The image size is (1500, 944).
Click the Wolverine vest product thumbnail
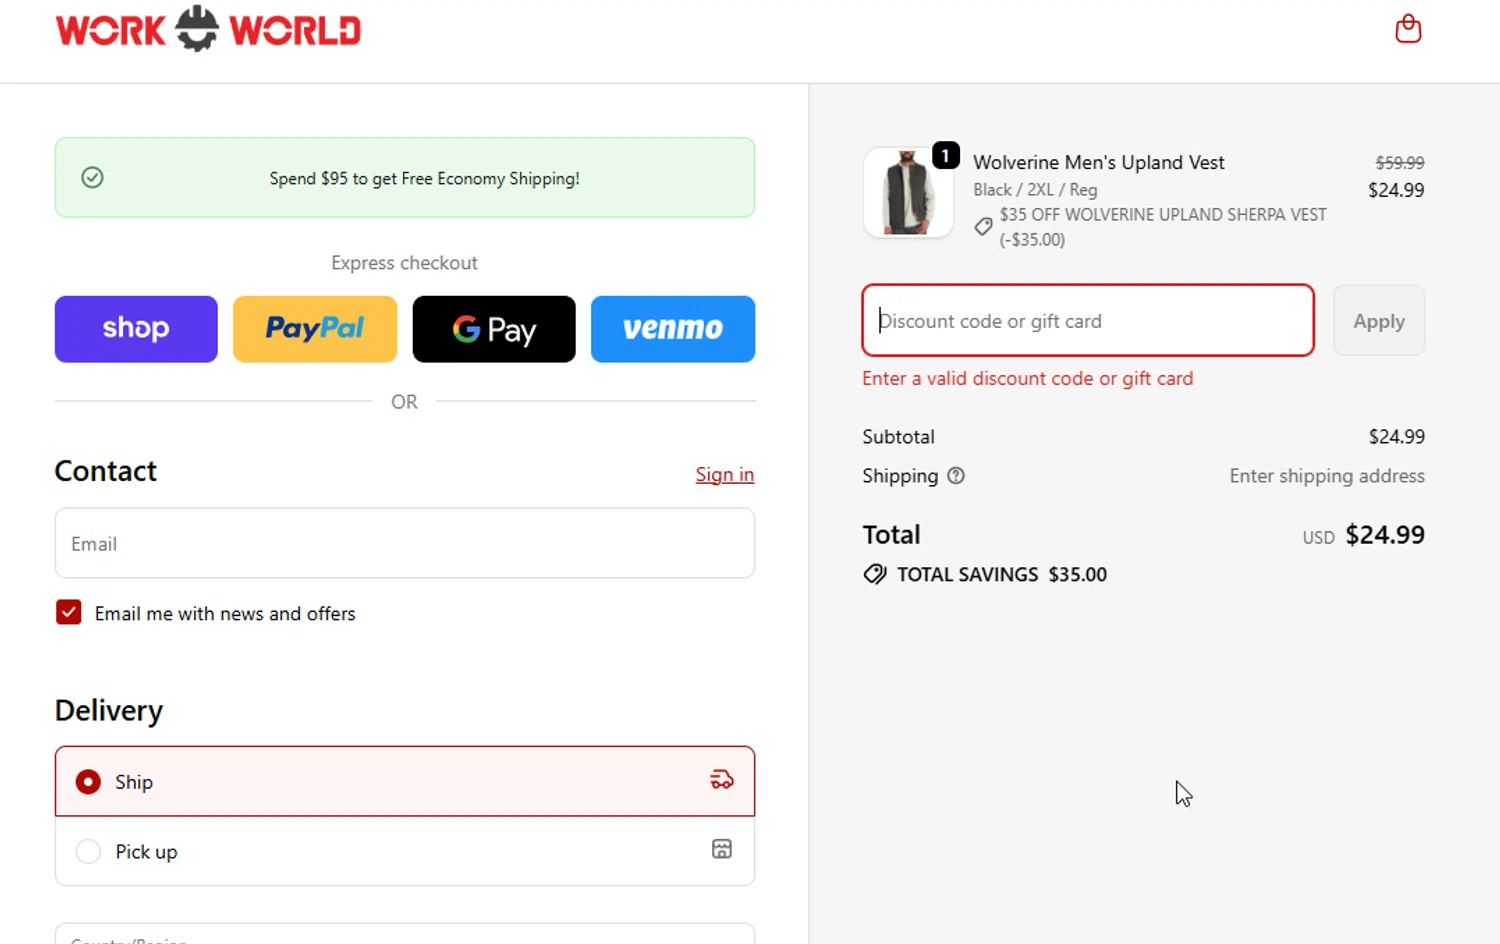pos(908,193)
